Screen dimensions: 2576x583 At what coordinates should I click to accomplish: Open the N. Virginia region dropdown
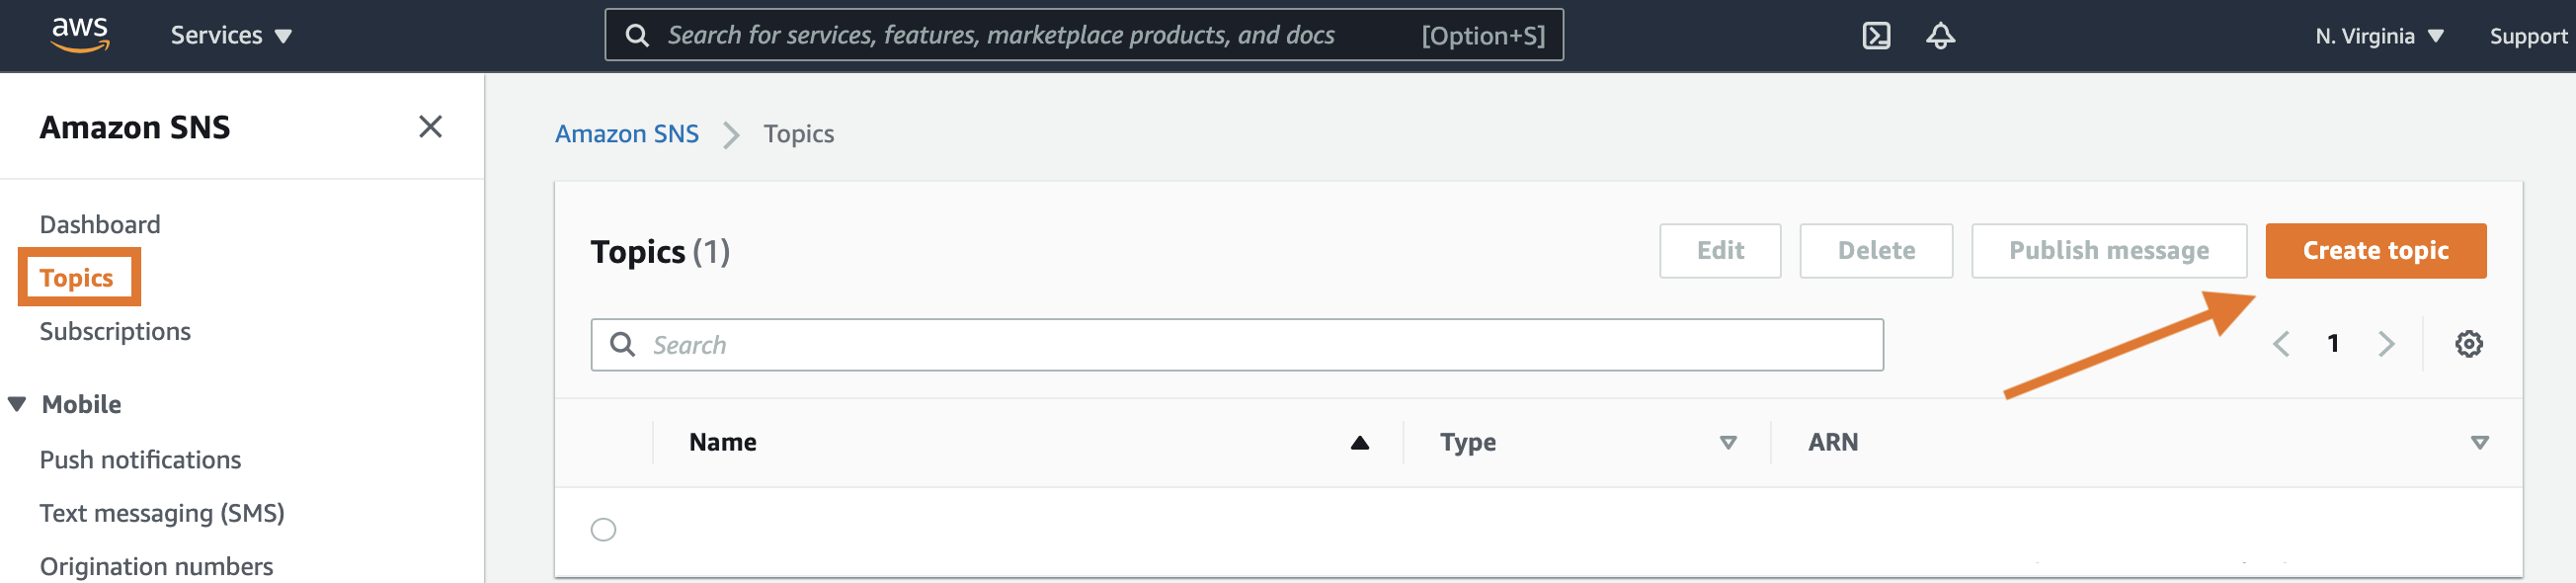tap(2379, 36)
